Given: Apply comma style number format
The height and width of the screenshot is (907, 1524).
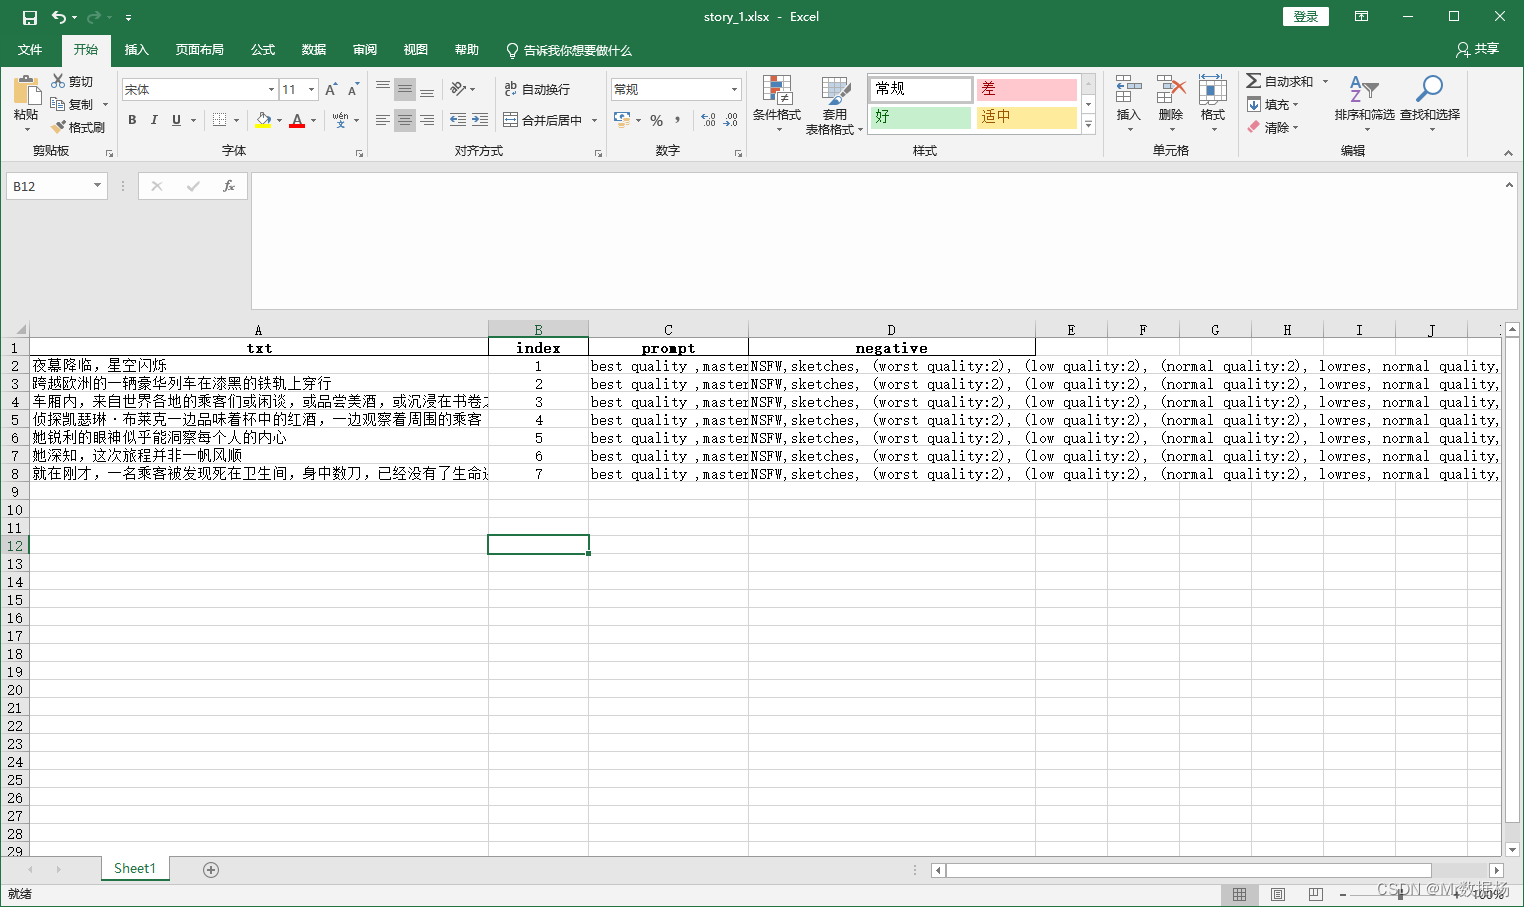Looking at the screenshot, I should pos(678,120).
